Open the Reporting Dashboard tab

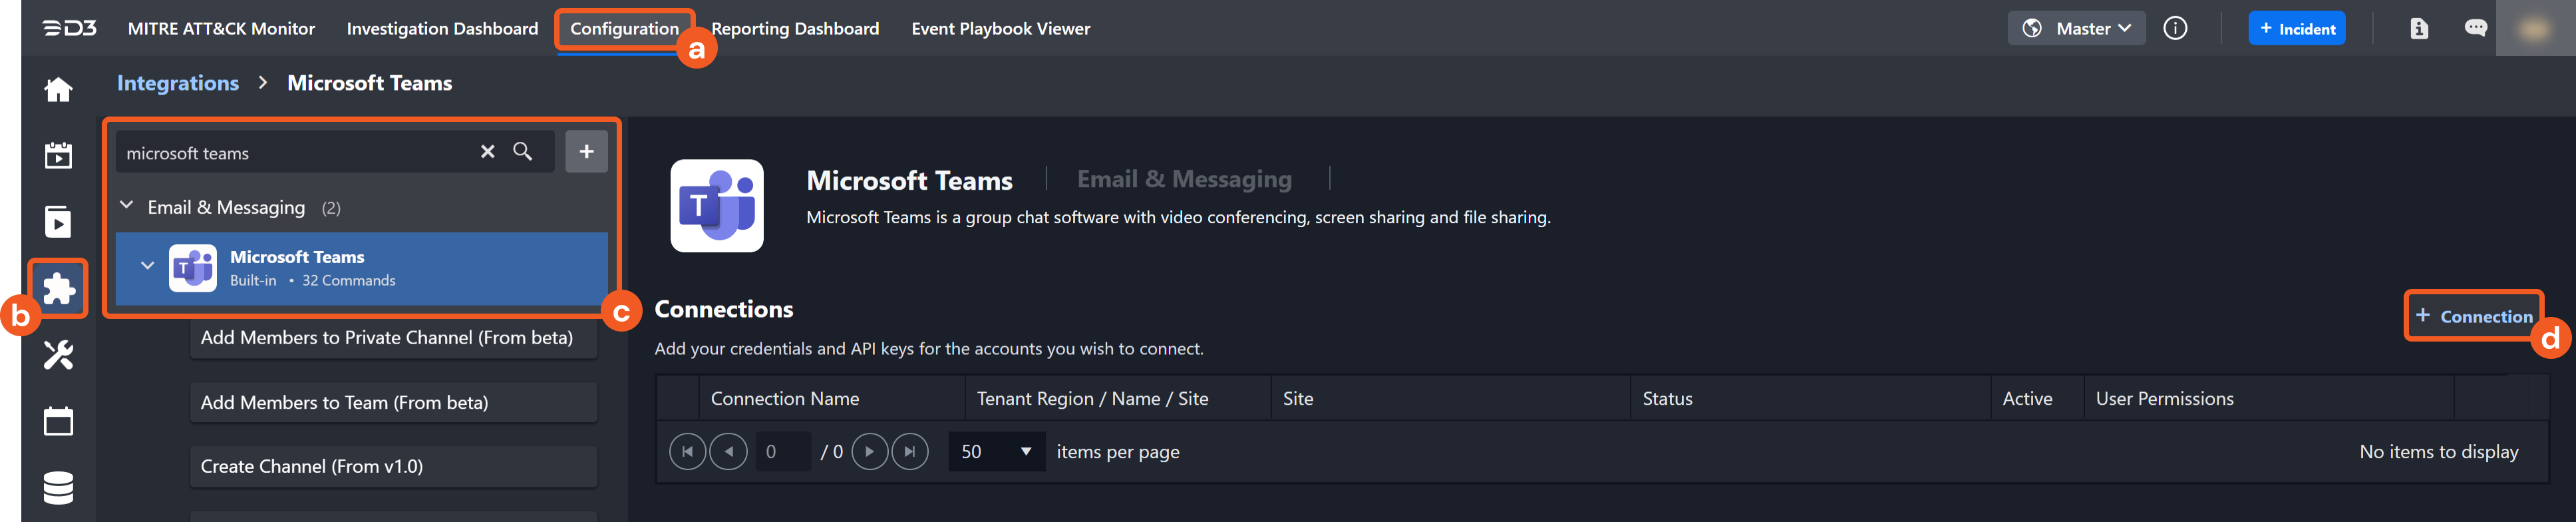pos(795,28)
